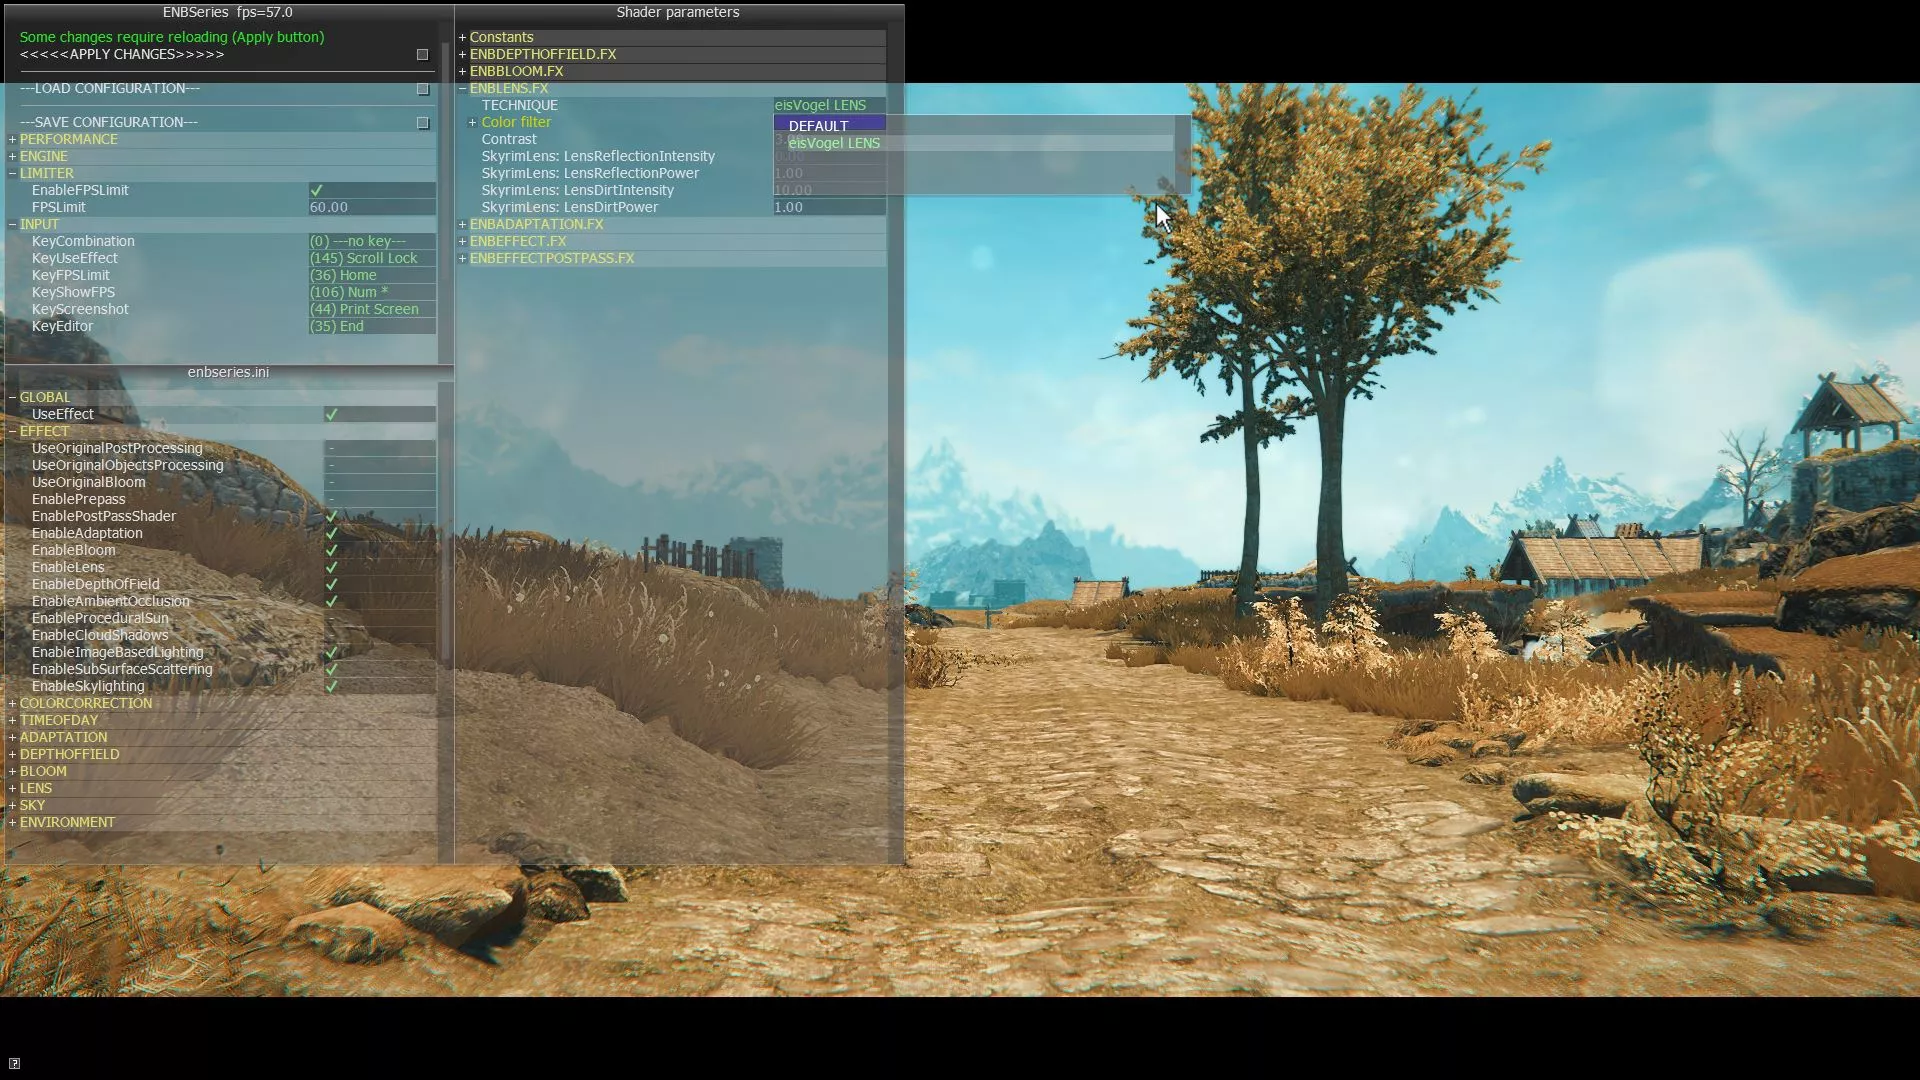
Task: Click the Shader parameters panel header
Action: 678,12
